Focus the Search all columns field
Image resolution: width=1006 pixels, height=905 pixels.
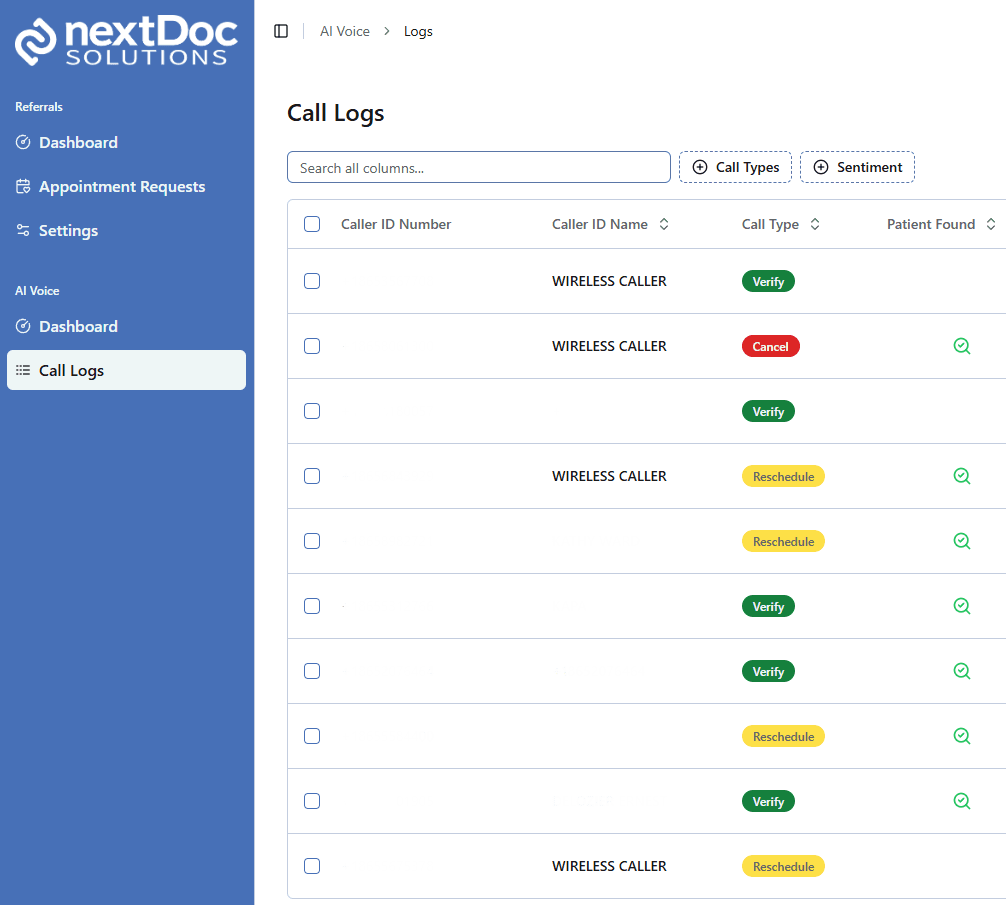pos(478,167)
